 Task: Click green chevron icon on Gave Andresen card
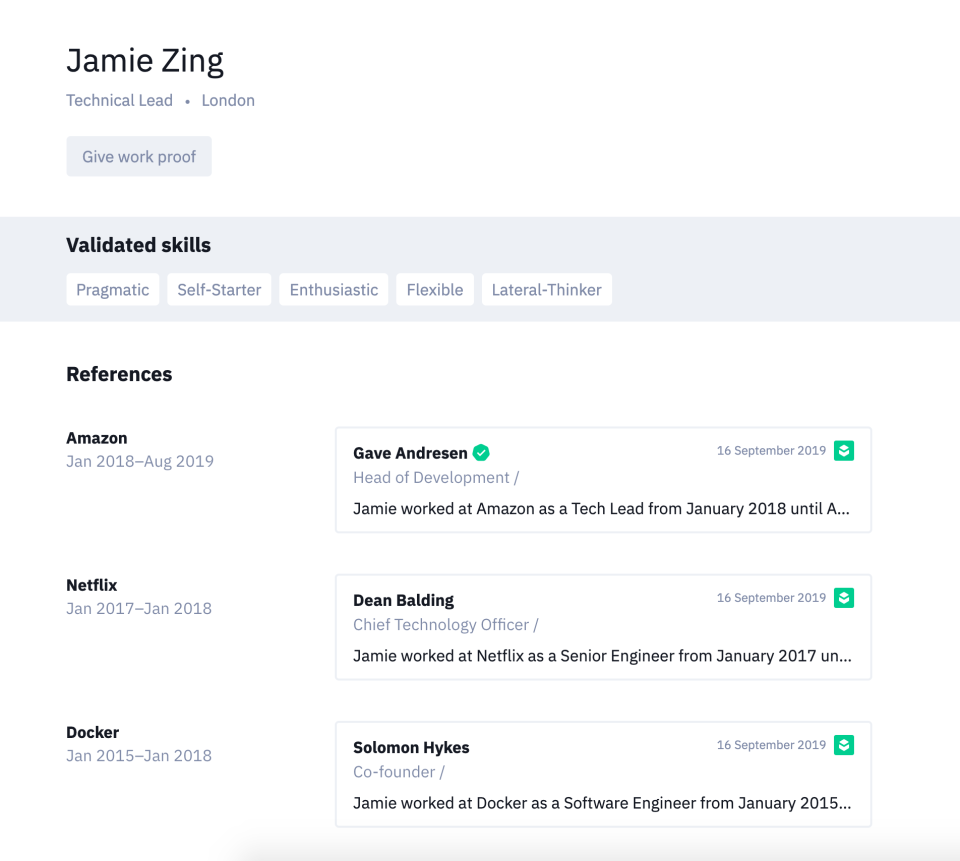844,451
